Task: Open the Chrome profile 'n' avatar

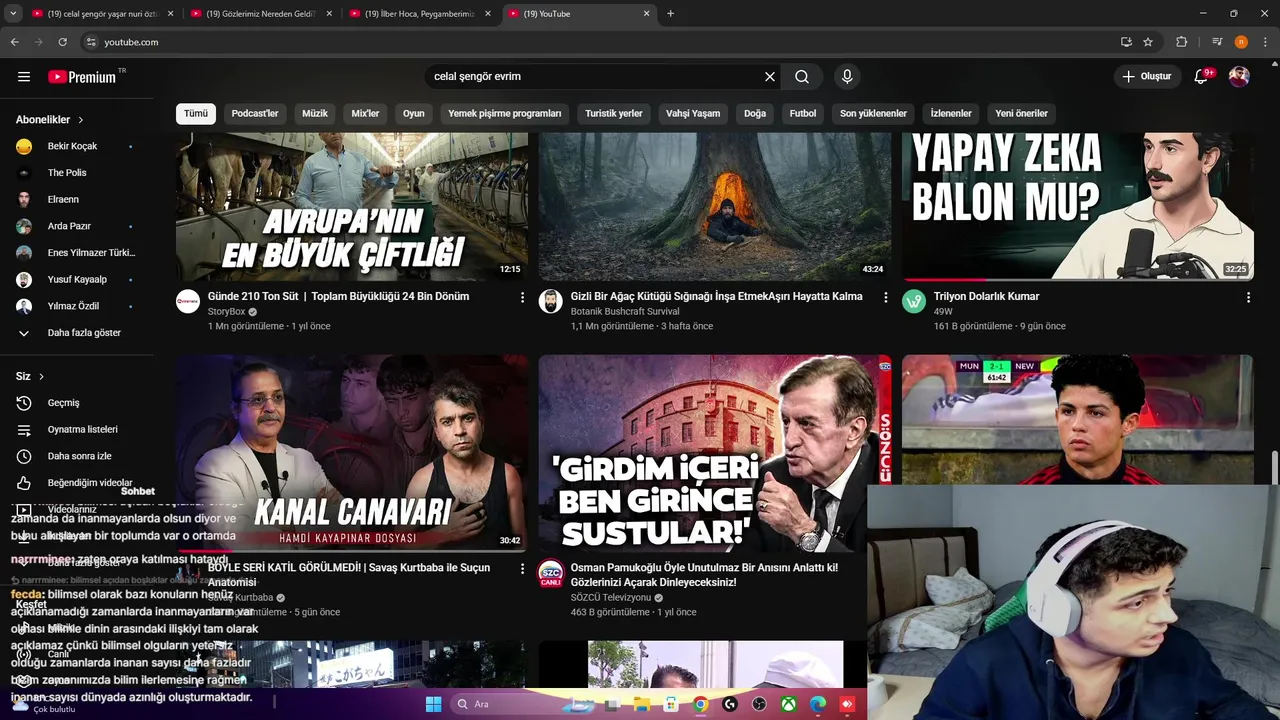Action: [x=1241, y=42]
